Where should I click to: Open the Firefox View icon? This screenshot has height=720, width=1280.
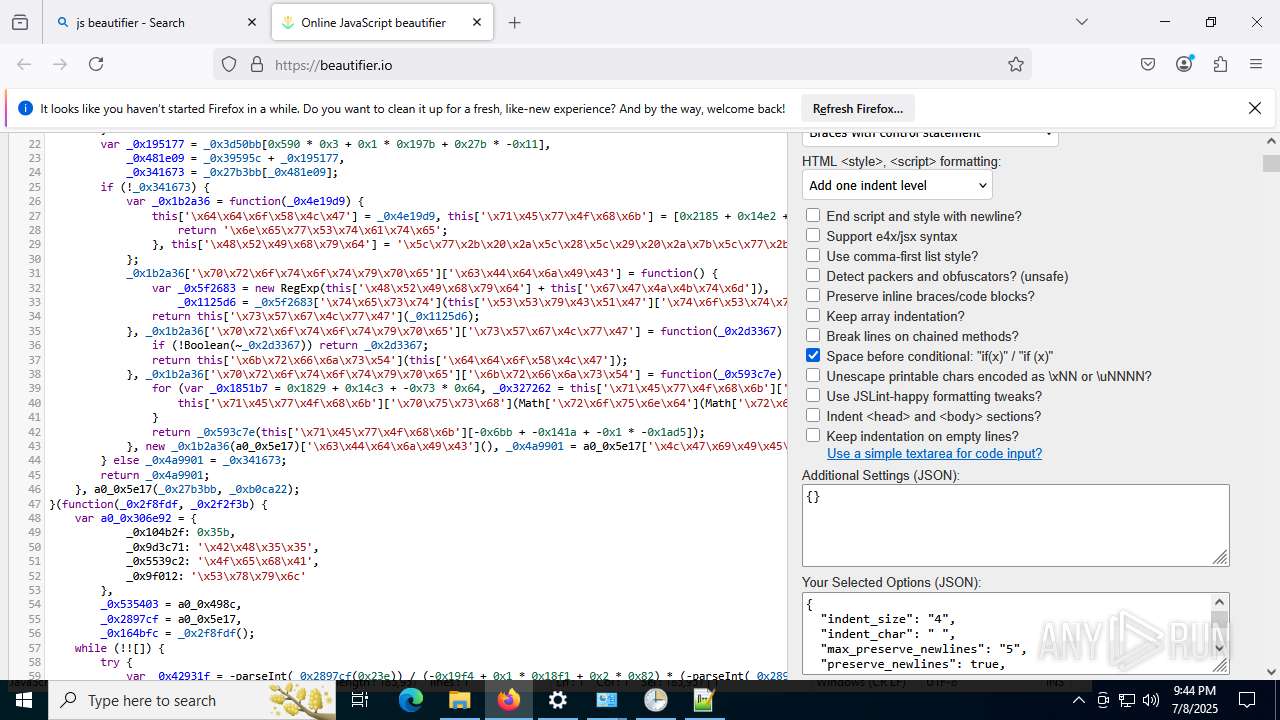pyautogui.click(x=20, y=22)
